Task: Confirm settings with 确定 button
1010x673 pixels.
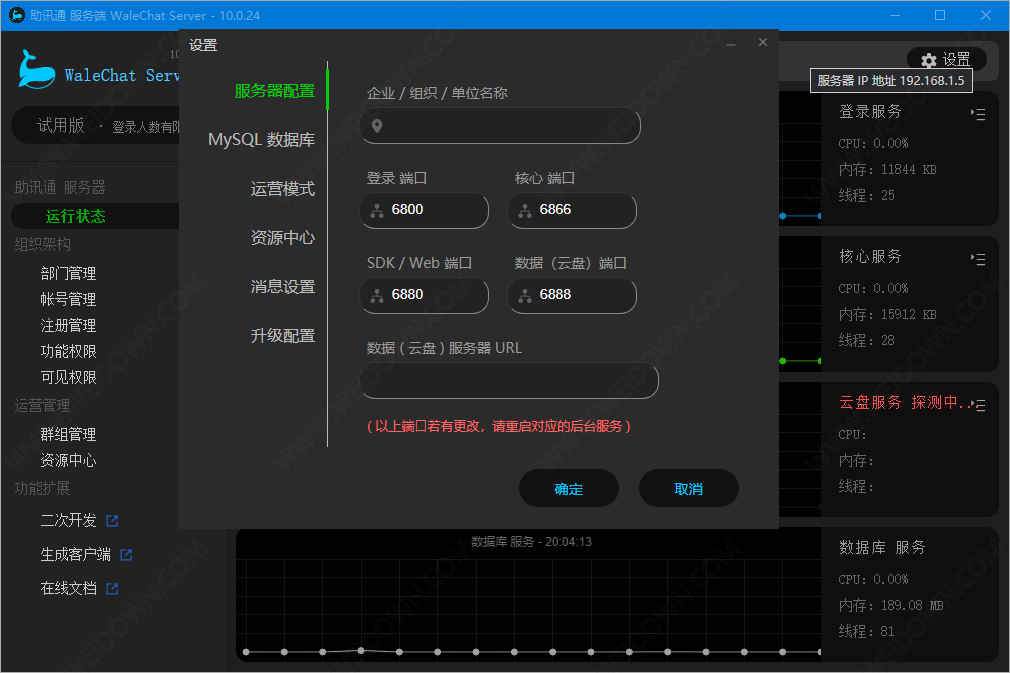Action: [x=569, y=489]
